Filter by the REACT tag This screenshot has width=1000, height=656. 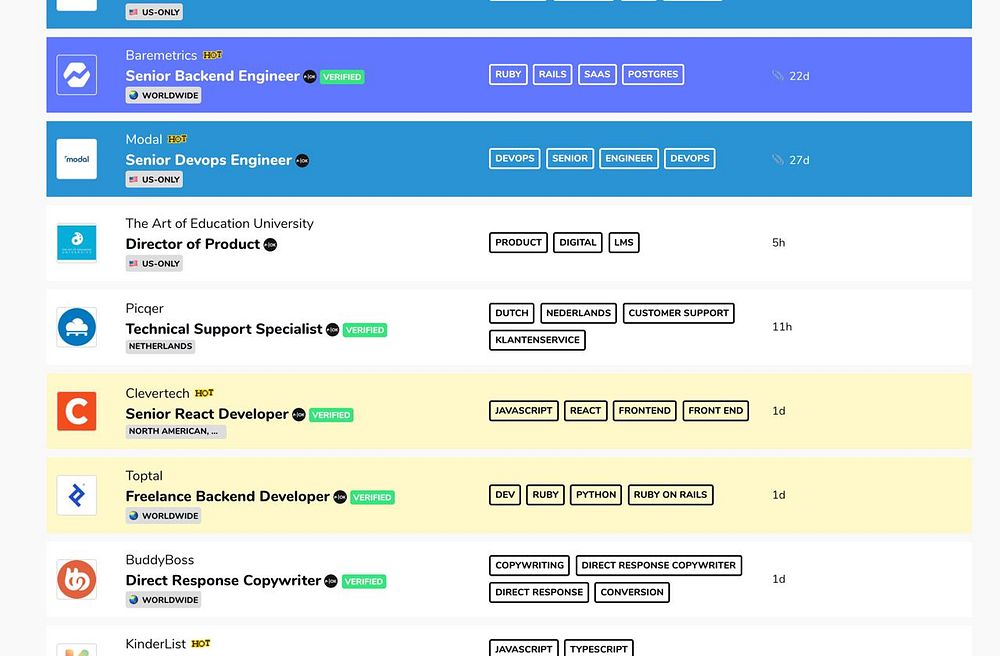click(x=585, y=411)
